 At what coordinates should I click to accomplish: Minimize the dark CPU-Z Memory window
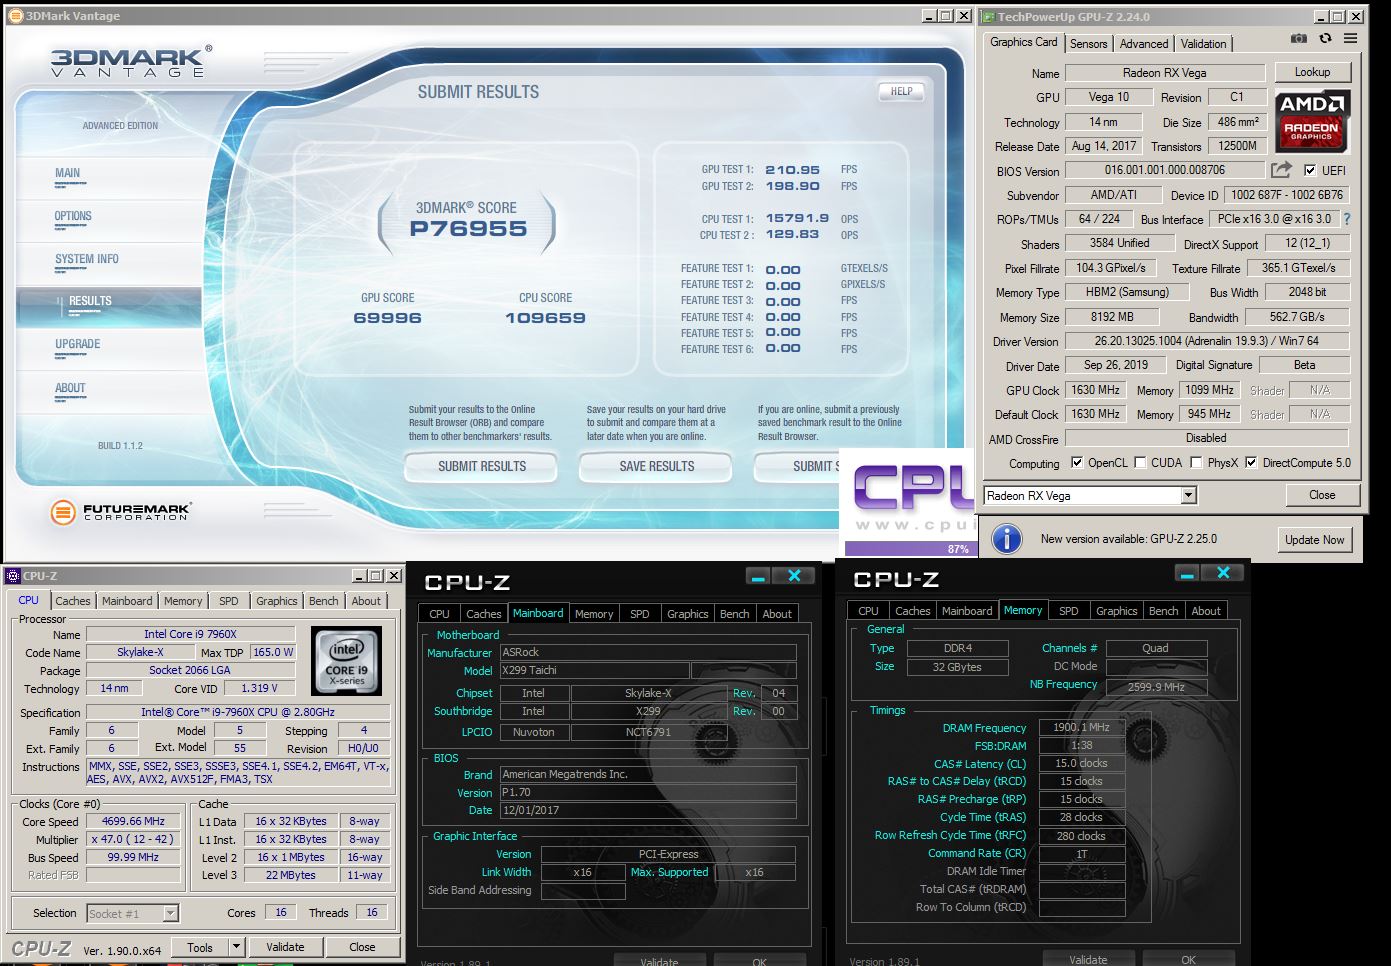[x=1187, y=573]
